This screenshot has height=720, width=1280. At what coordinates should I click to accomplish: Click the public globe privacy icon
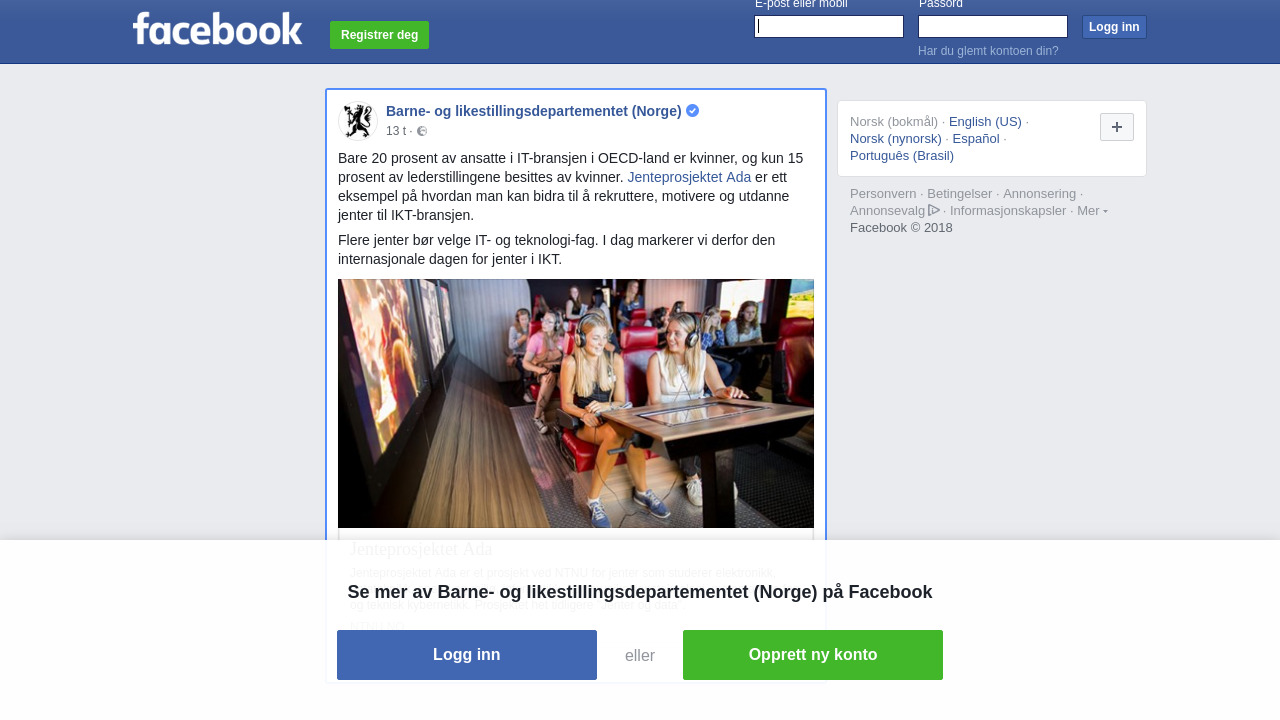(x=422, y=131)
